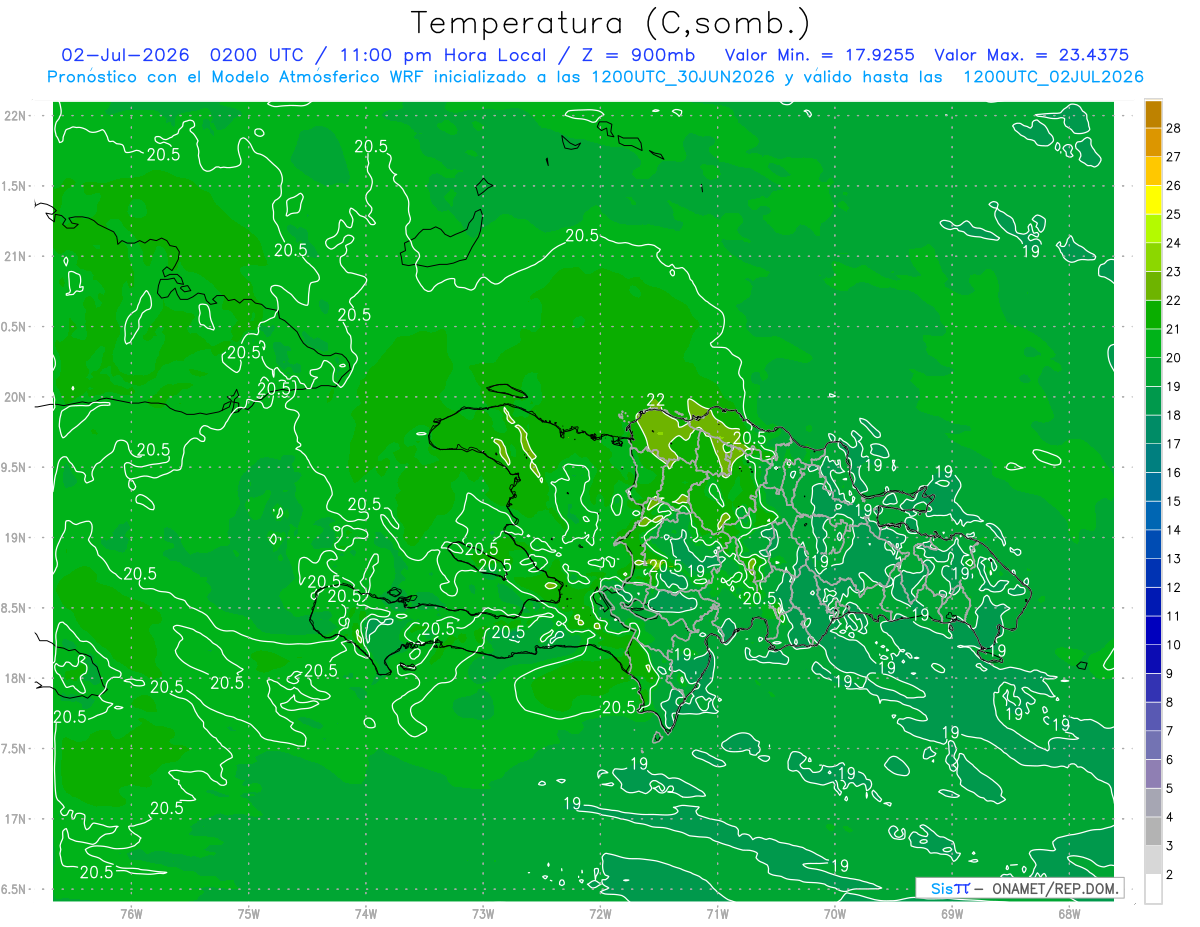1200x927 pixels.
Task: Click the '17N' latitude axis label
Action: [x=16, y=819]
